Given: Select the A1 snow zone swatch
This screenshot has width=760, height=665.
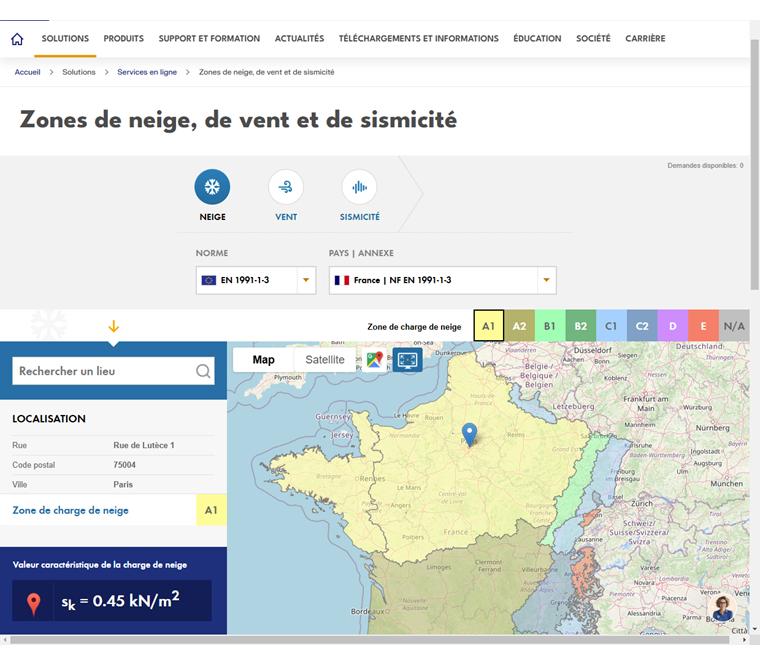Looking at the screenshot, I should point(489,326).
